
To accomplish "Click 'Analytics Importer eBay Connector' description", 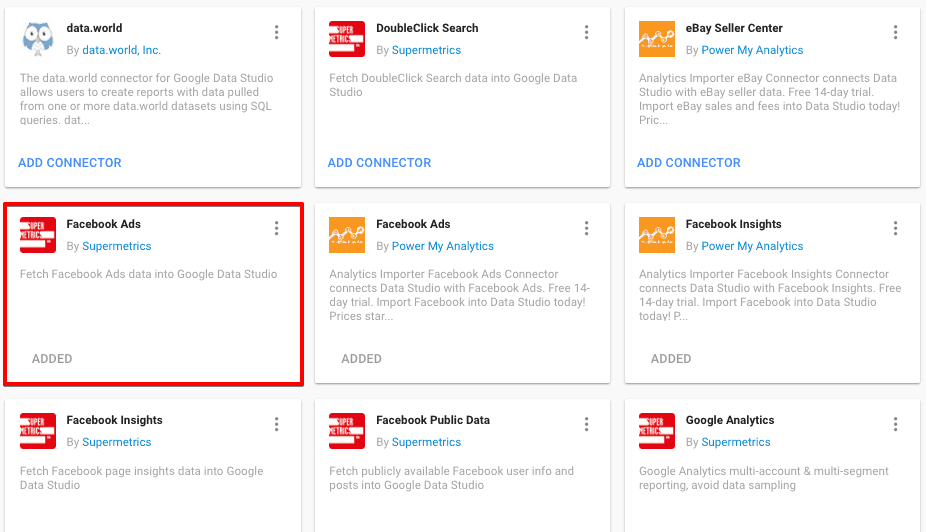I will (770, 99).
